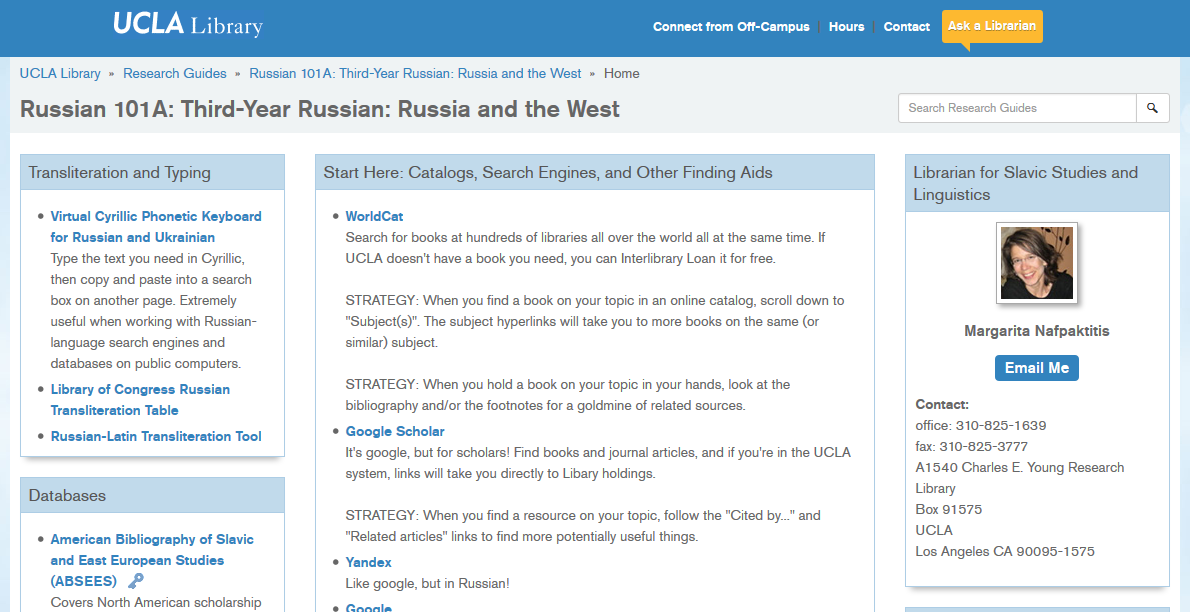The image size is (1190, 612).
Task: Click the Email Me button
Action: 1037,368
